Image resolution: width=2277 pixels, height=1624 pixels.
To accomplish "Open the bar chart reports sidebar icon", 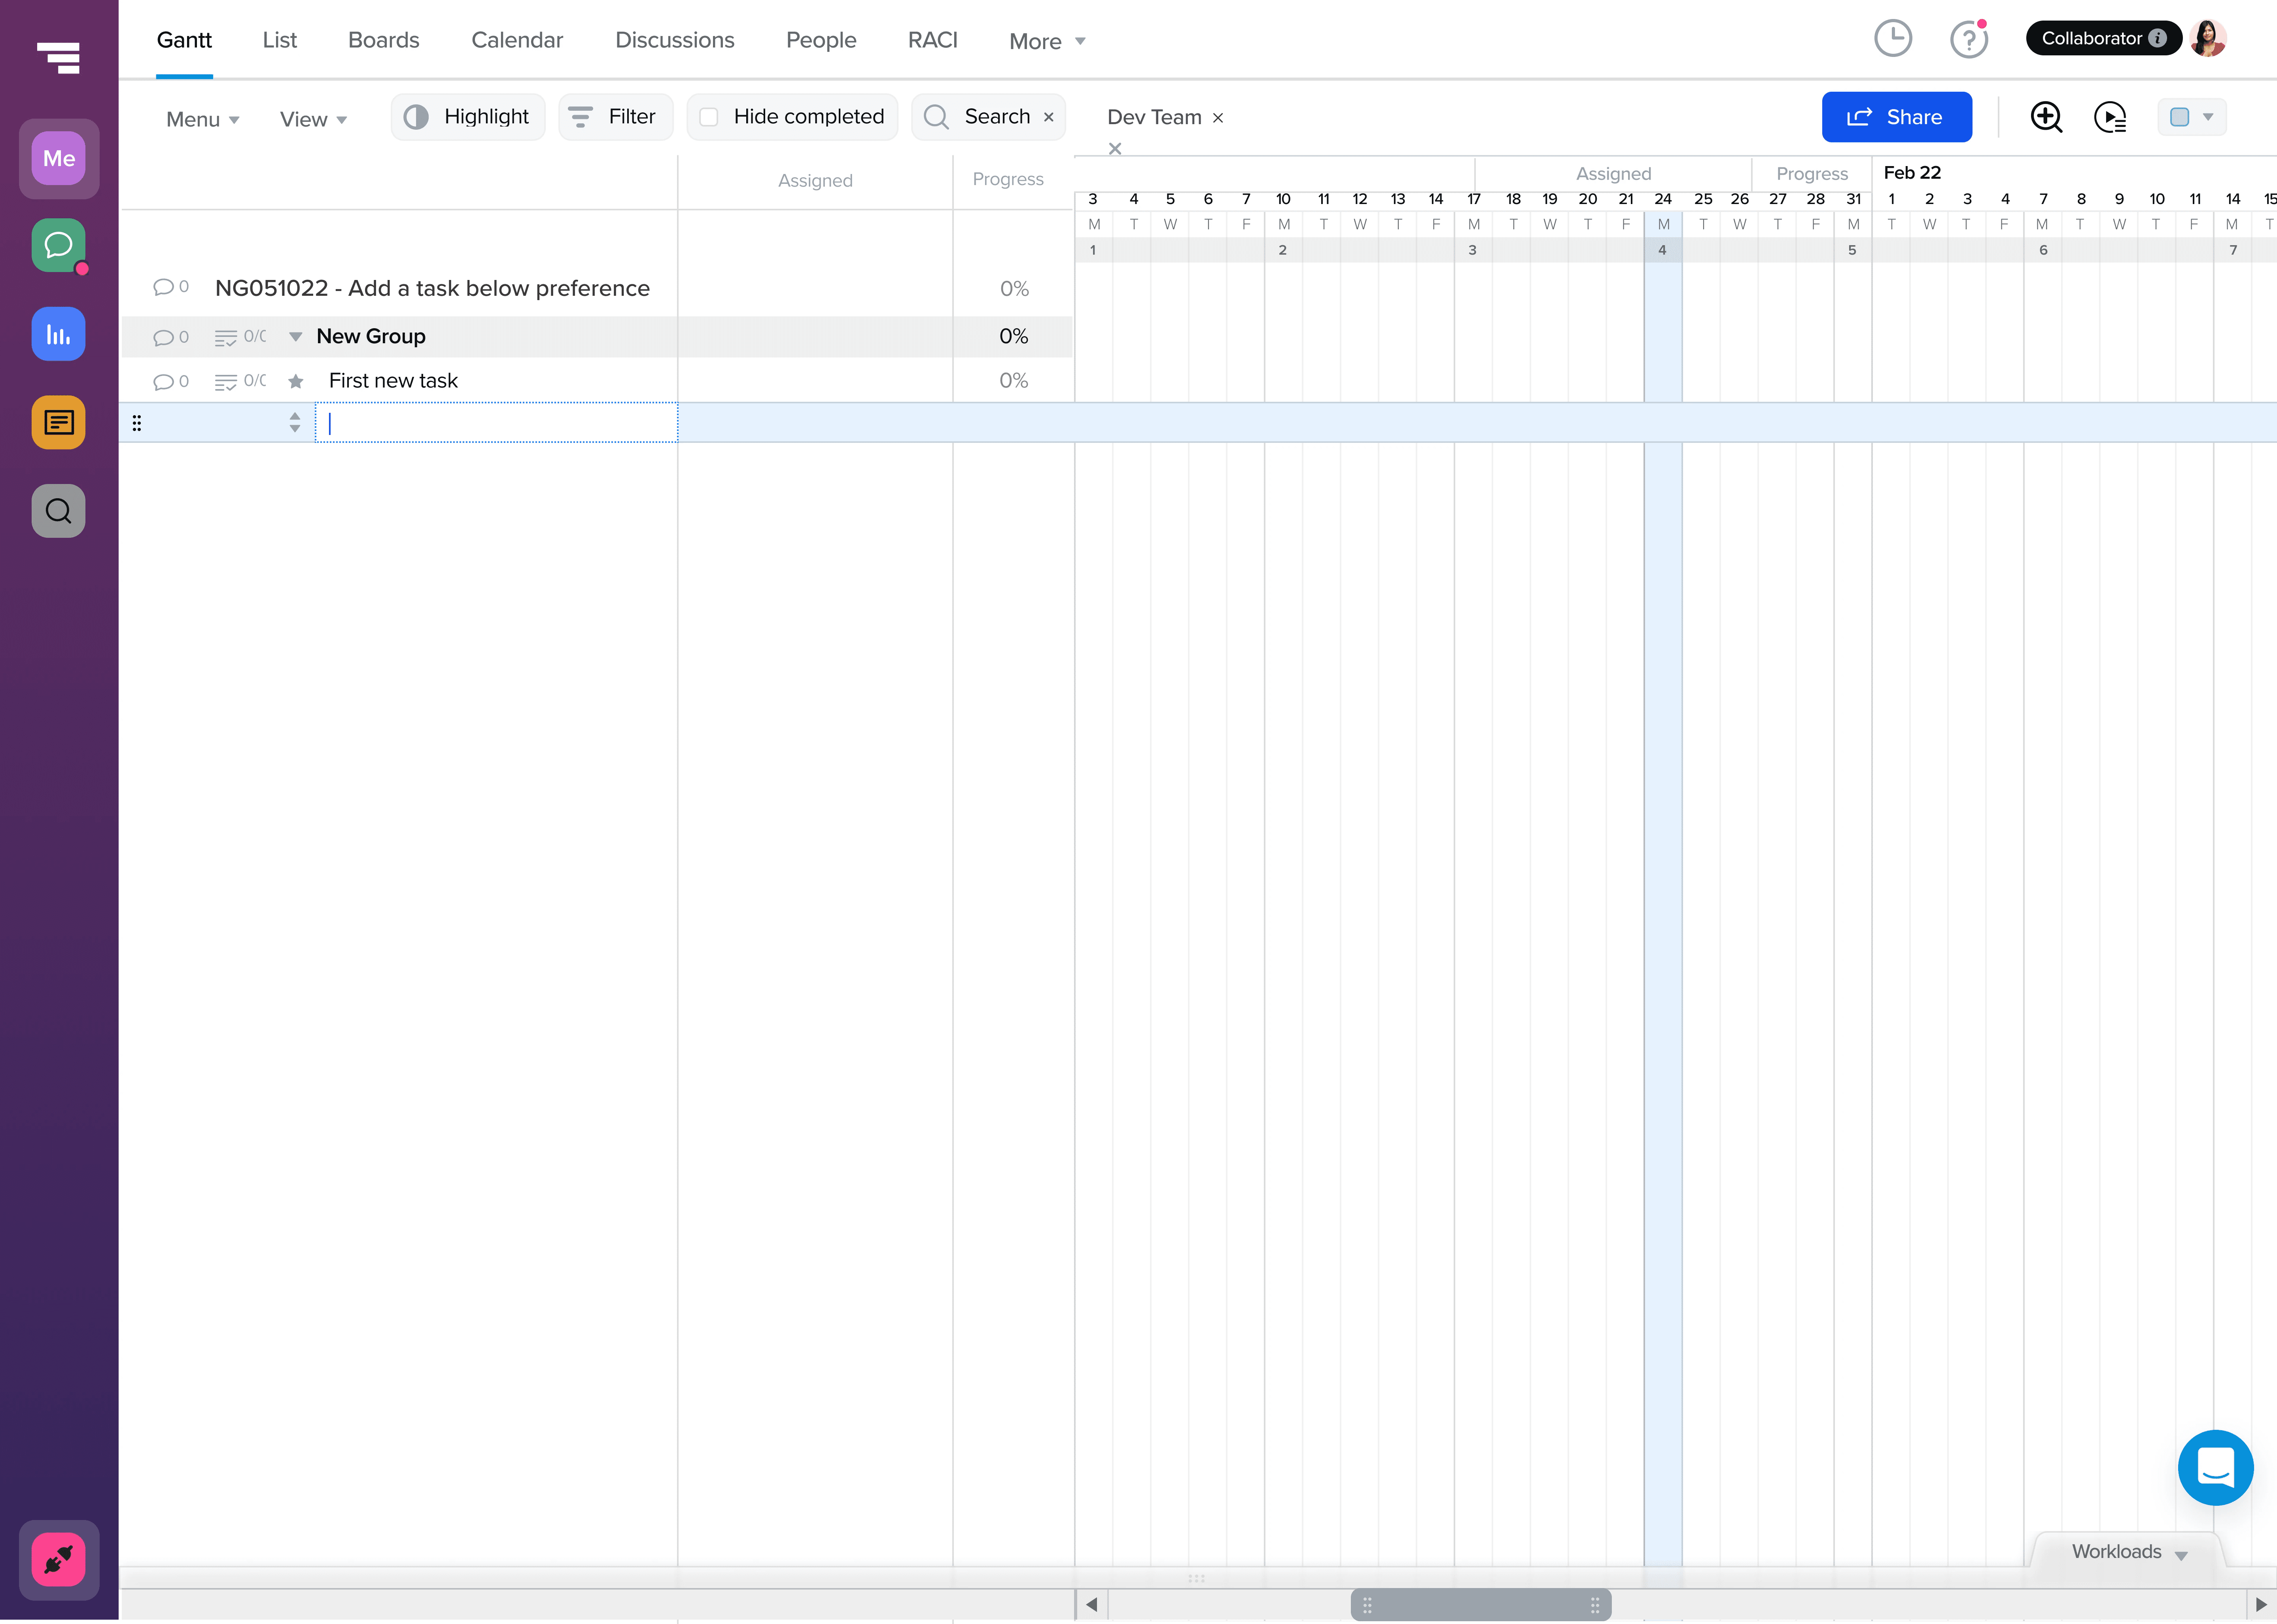I will 59,334.
